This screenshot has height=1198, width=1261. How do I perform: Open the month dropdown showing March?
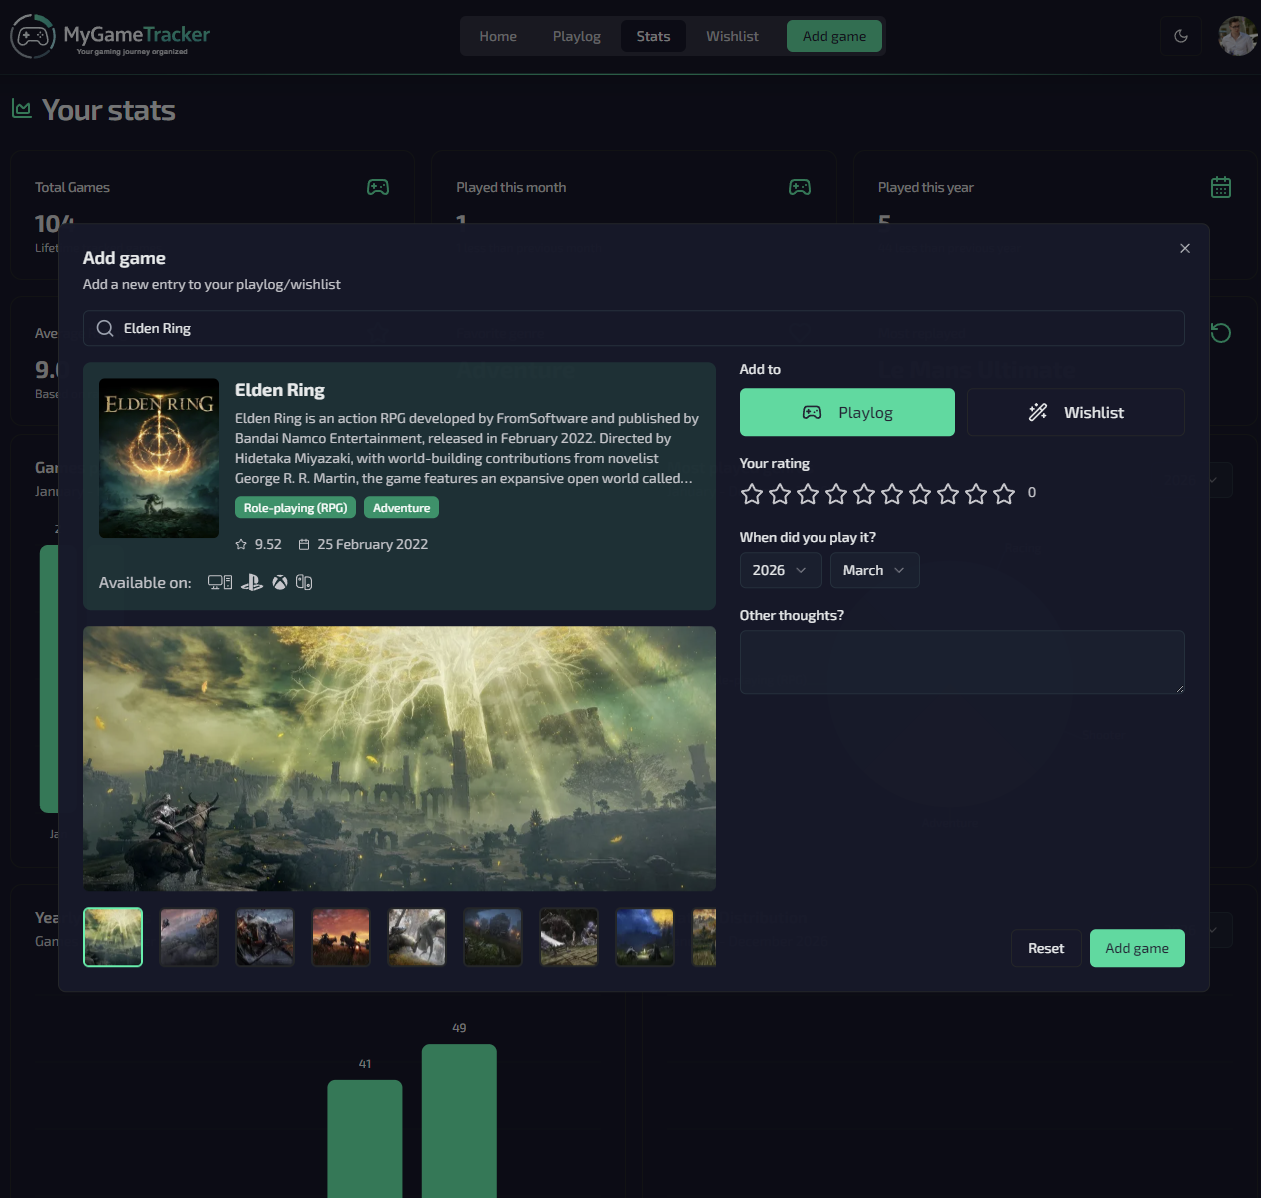(x=874, y=570)
